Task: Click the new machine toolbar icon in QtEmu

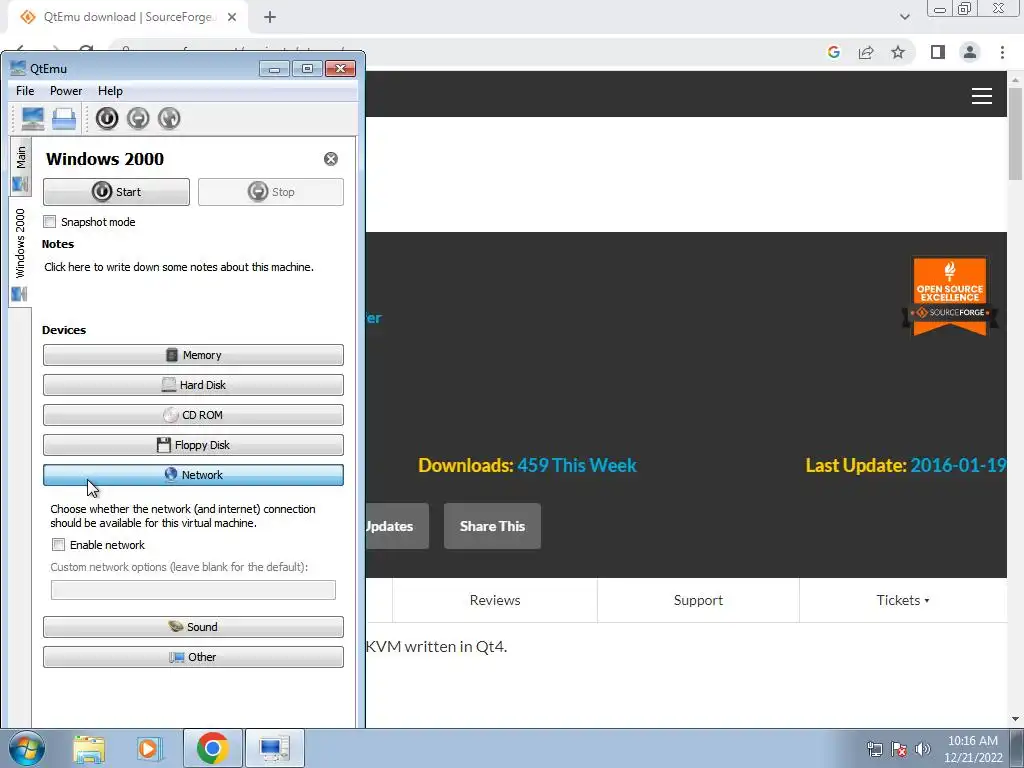Action: click(33, 119)
